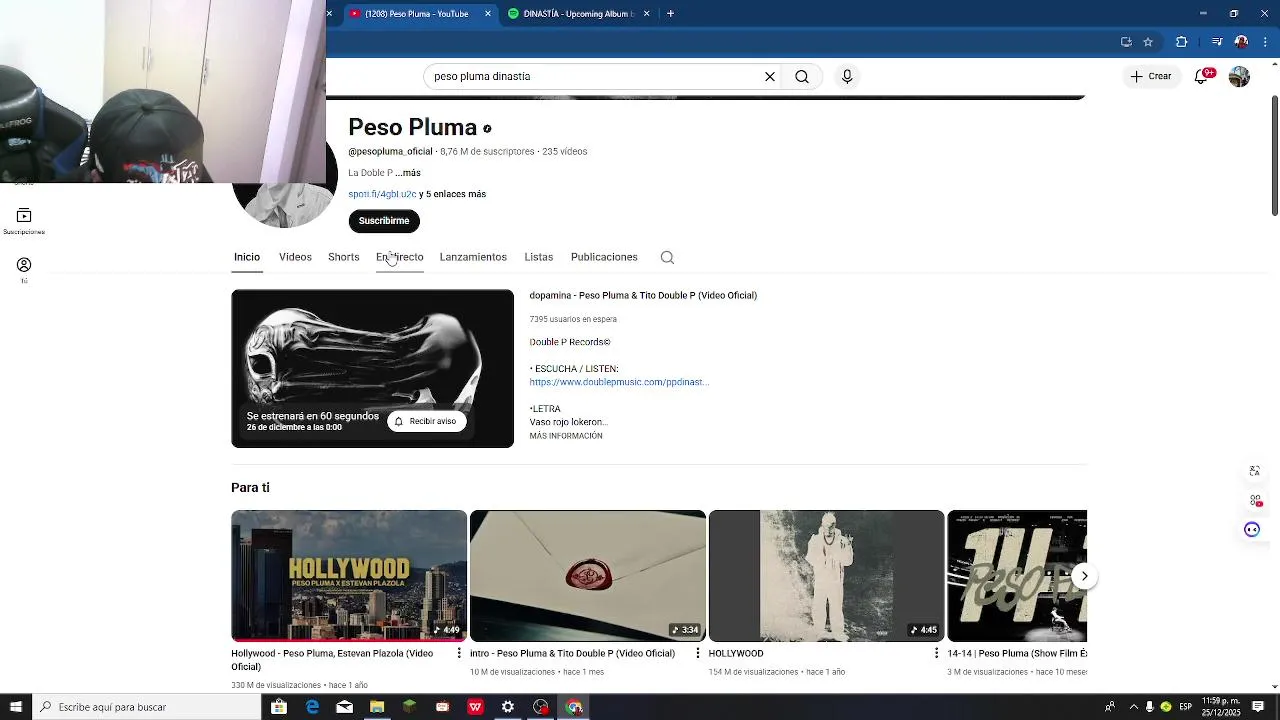1280x720 pixels.
Task: Open options menu for HOLLYWOOD video
Action: (x=936, y=653)
